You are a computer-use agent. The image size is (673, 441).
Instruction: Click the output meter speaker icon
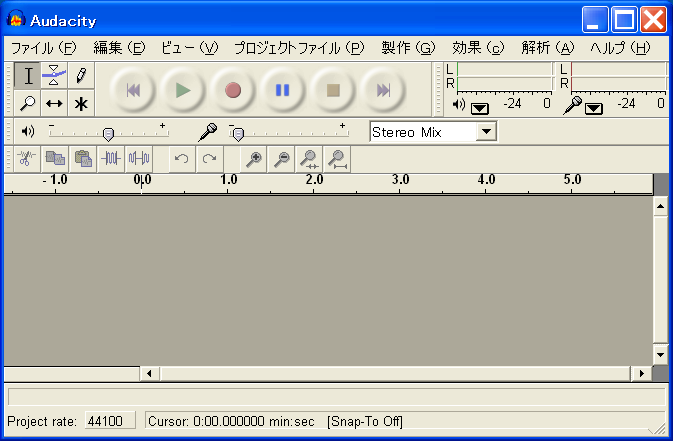pos(459,104)
